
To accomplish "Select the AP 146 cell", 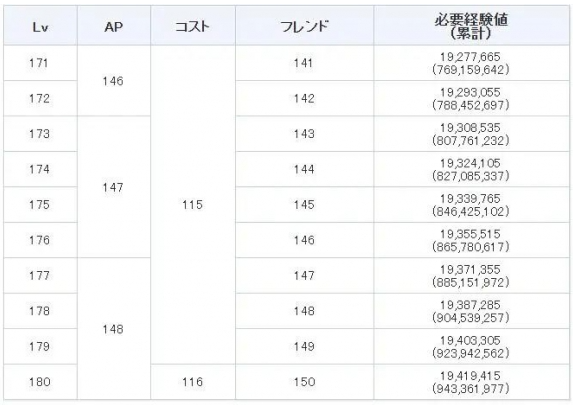I will tap(114, 81).
